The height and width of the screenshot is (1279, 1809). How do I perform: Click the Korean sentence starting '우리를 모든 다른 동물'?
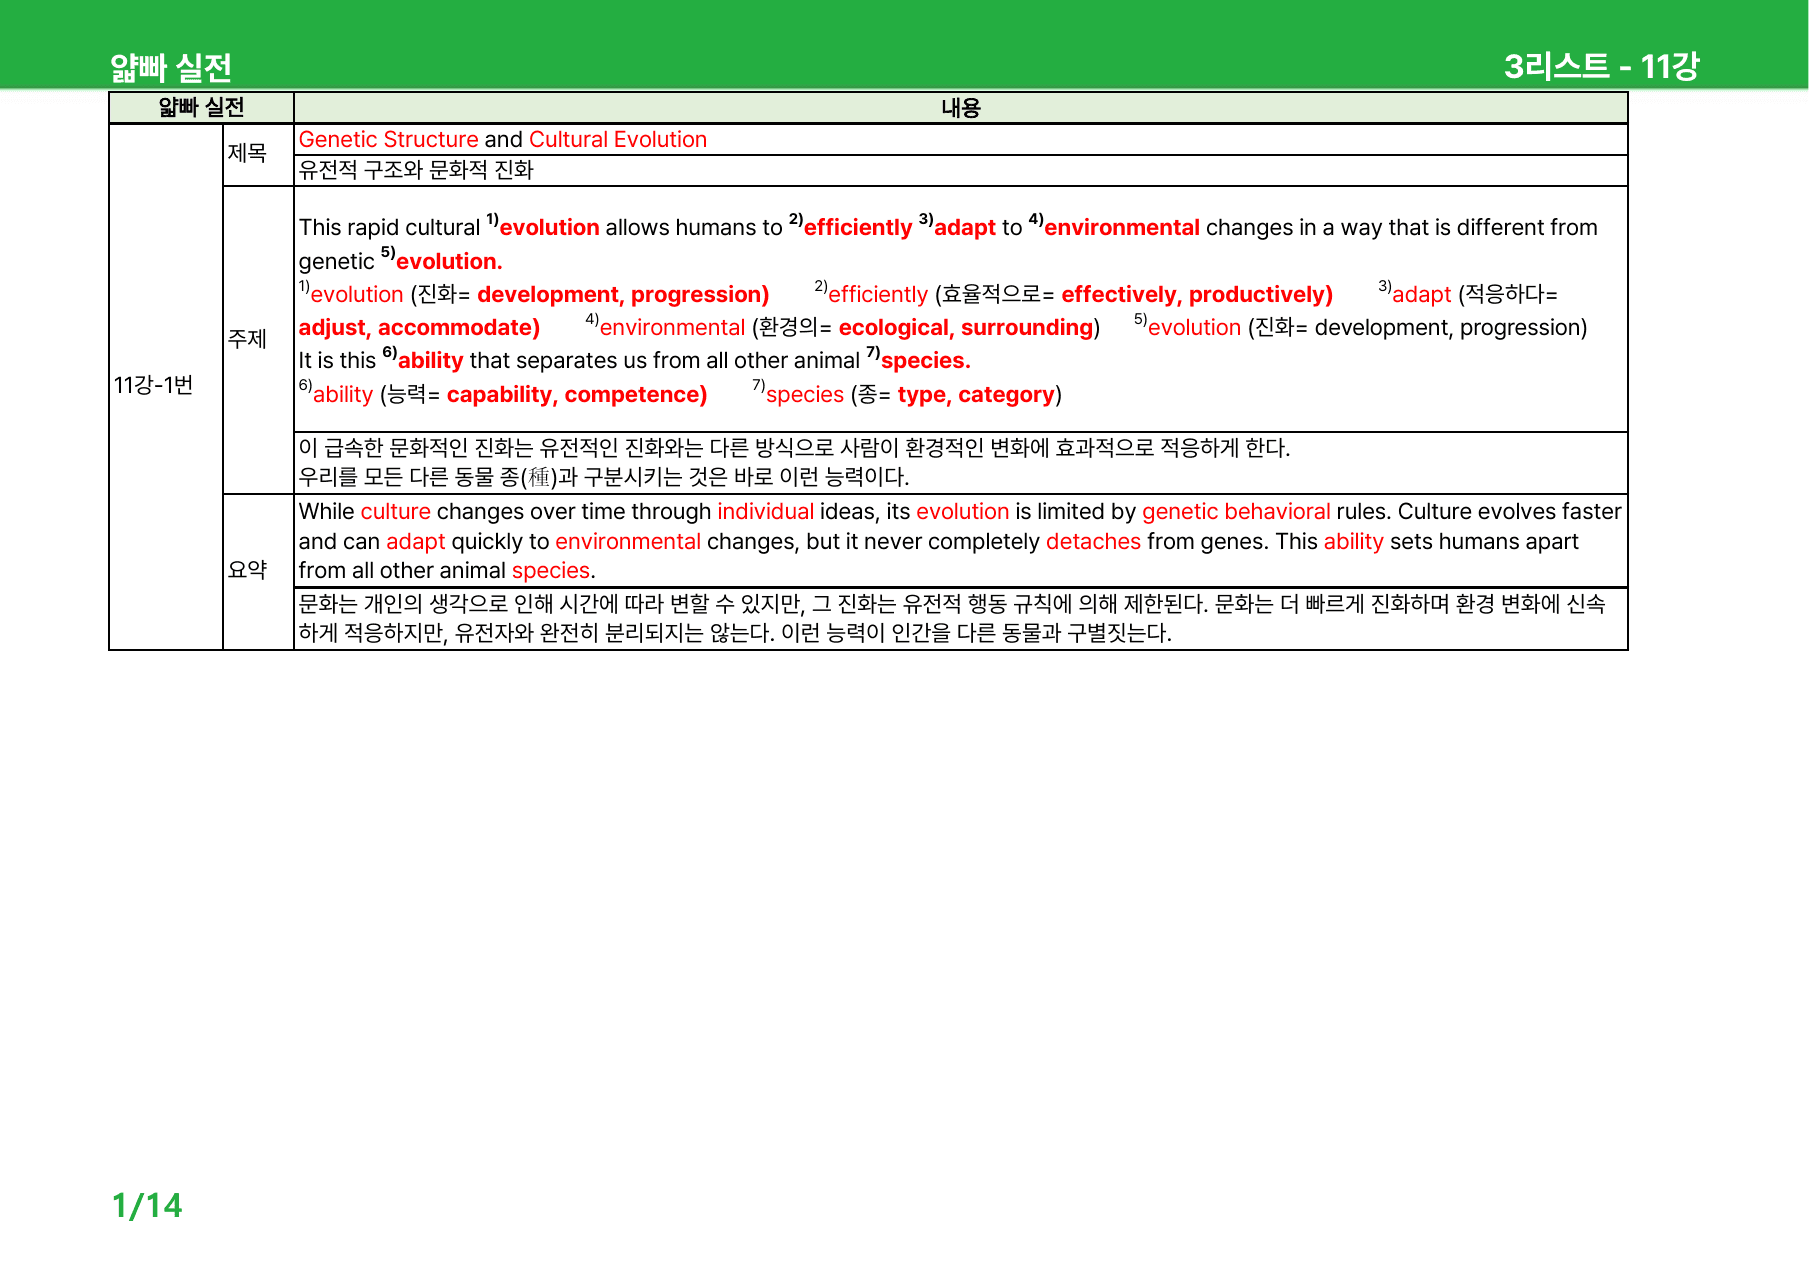click(x=604, y=477)
